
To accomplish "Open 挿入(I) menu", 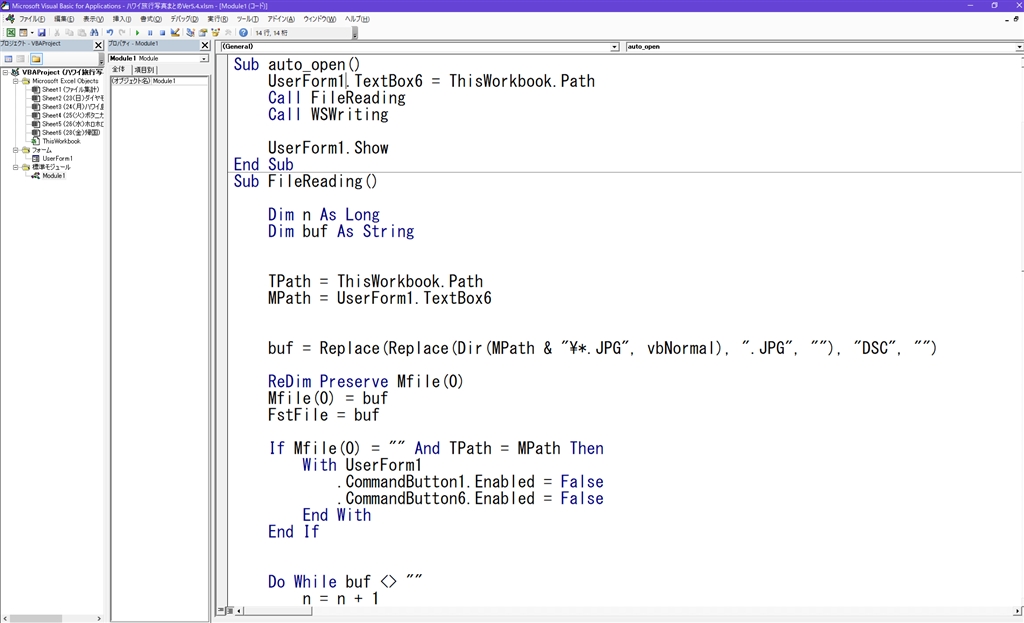I will [121, 19].
